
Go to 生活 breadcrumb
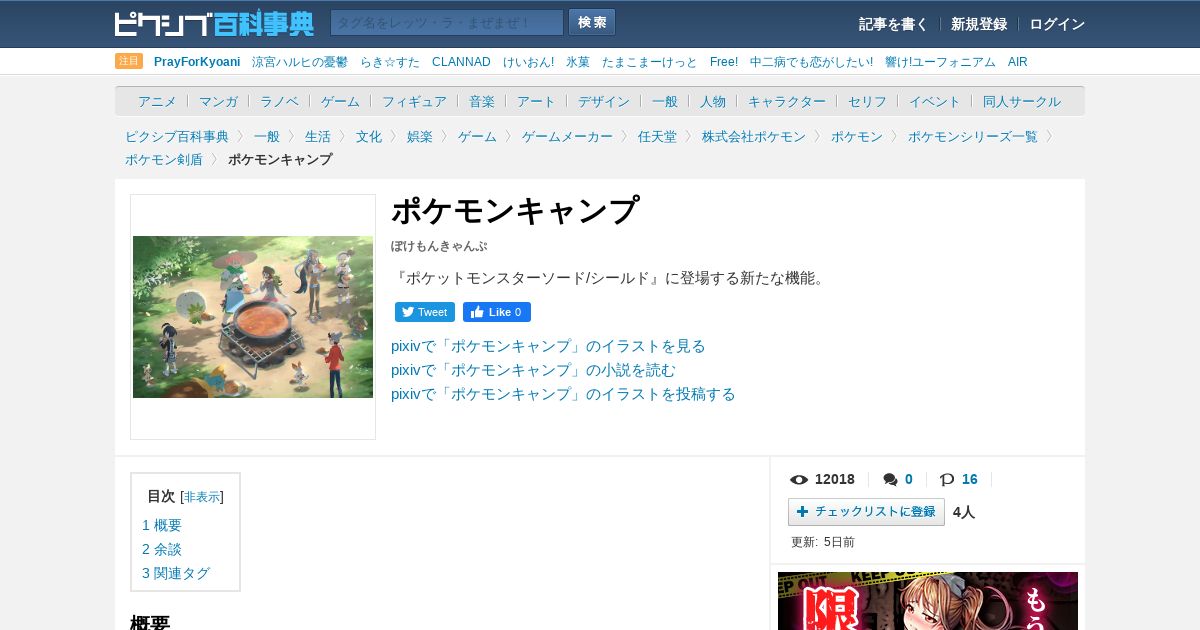[x=318, y=136]
